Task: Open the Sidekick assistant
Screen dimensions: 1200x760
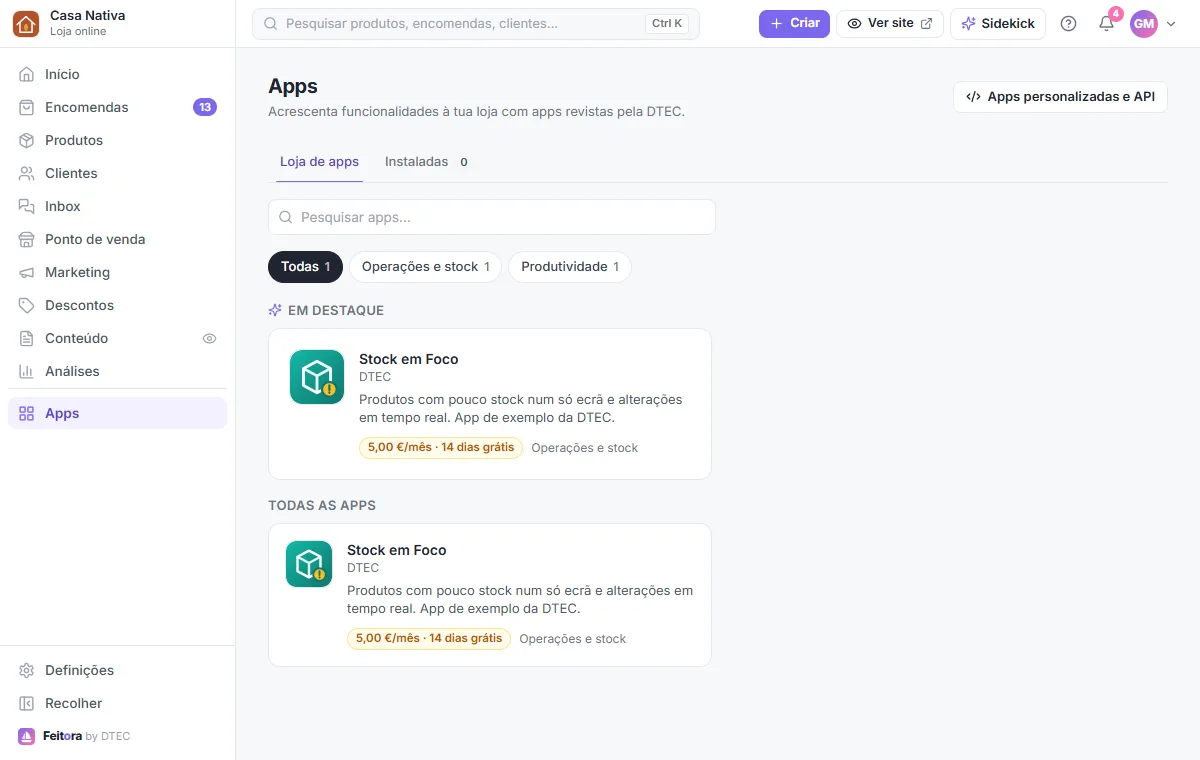Action: pyautogui.click(x=998, y=23)
